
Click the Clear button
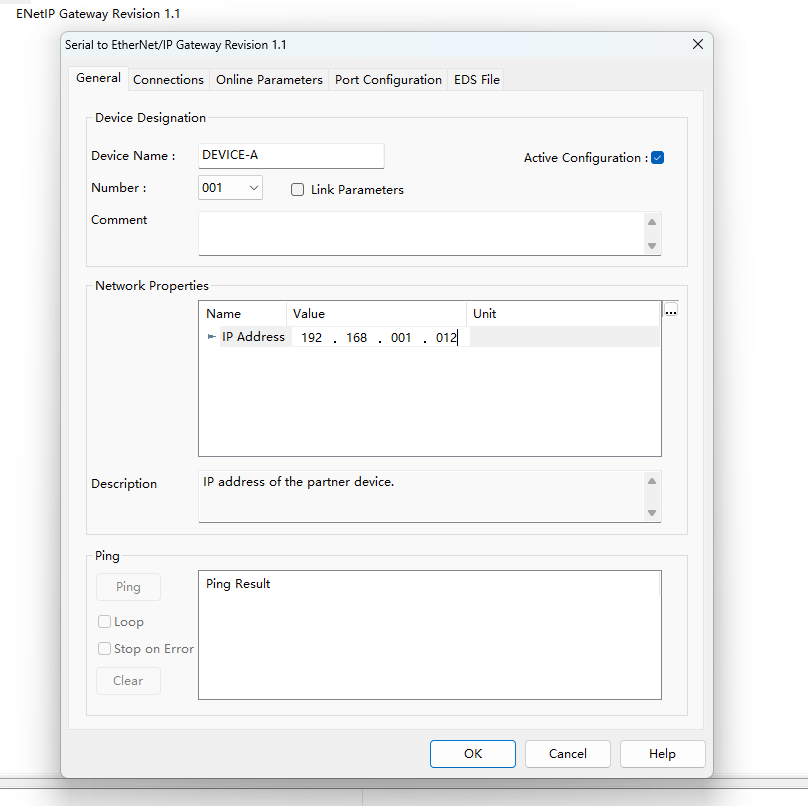tap(128, 681)
